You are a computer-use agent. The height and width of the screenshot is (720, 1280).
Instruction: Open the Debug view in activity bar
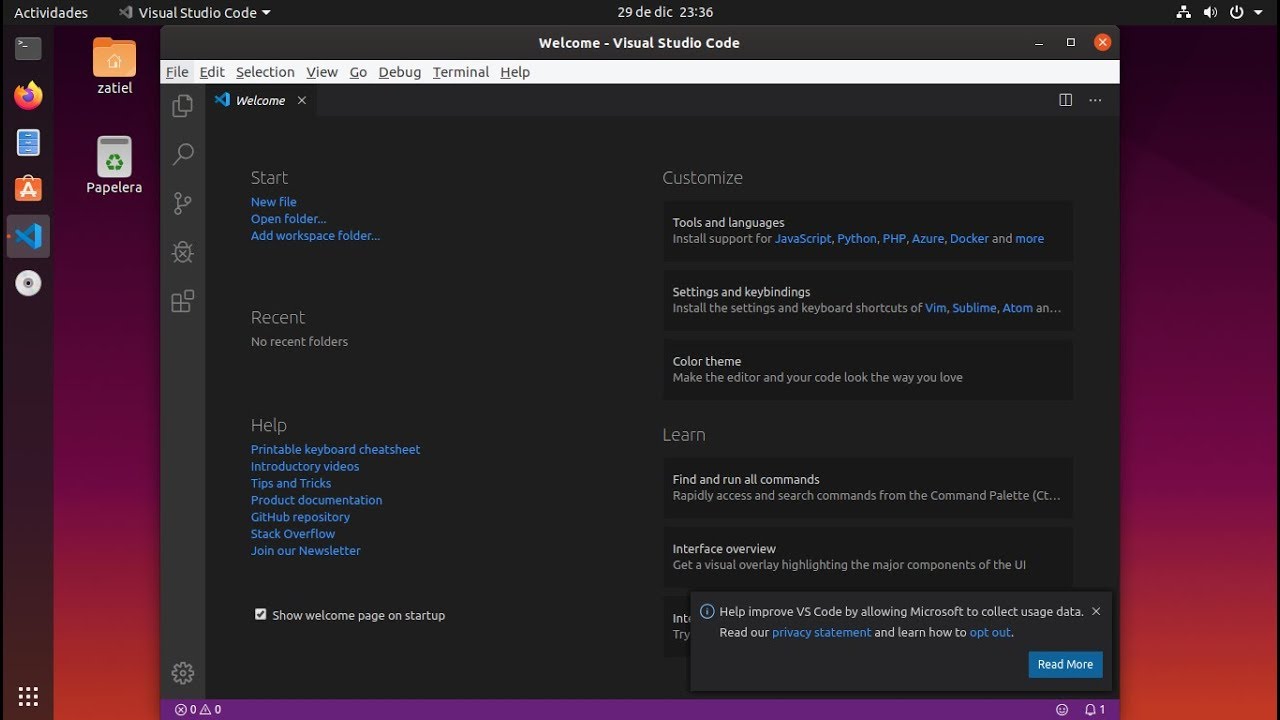182,252
